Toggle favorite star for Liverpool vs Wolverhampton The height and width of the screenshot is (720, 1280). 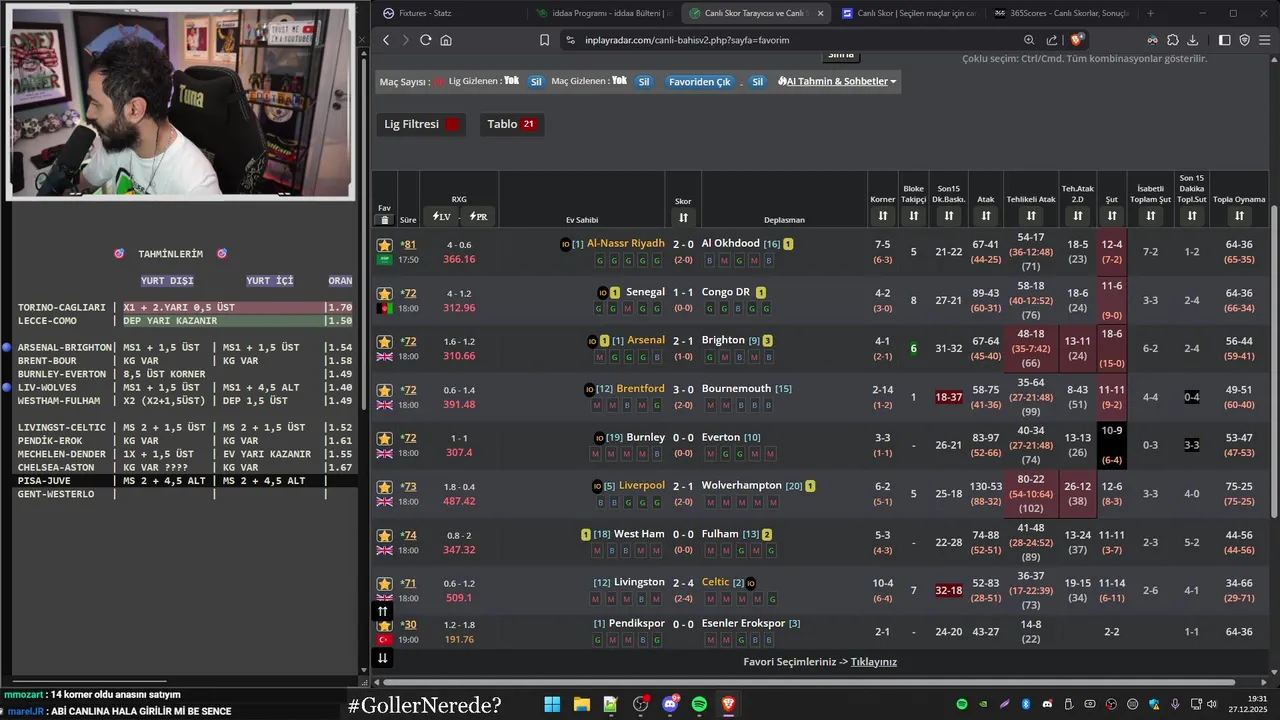pos(384,487)
